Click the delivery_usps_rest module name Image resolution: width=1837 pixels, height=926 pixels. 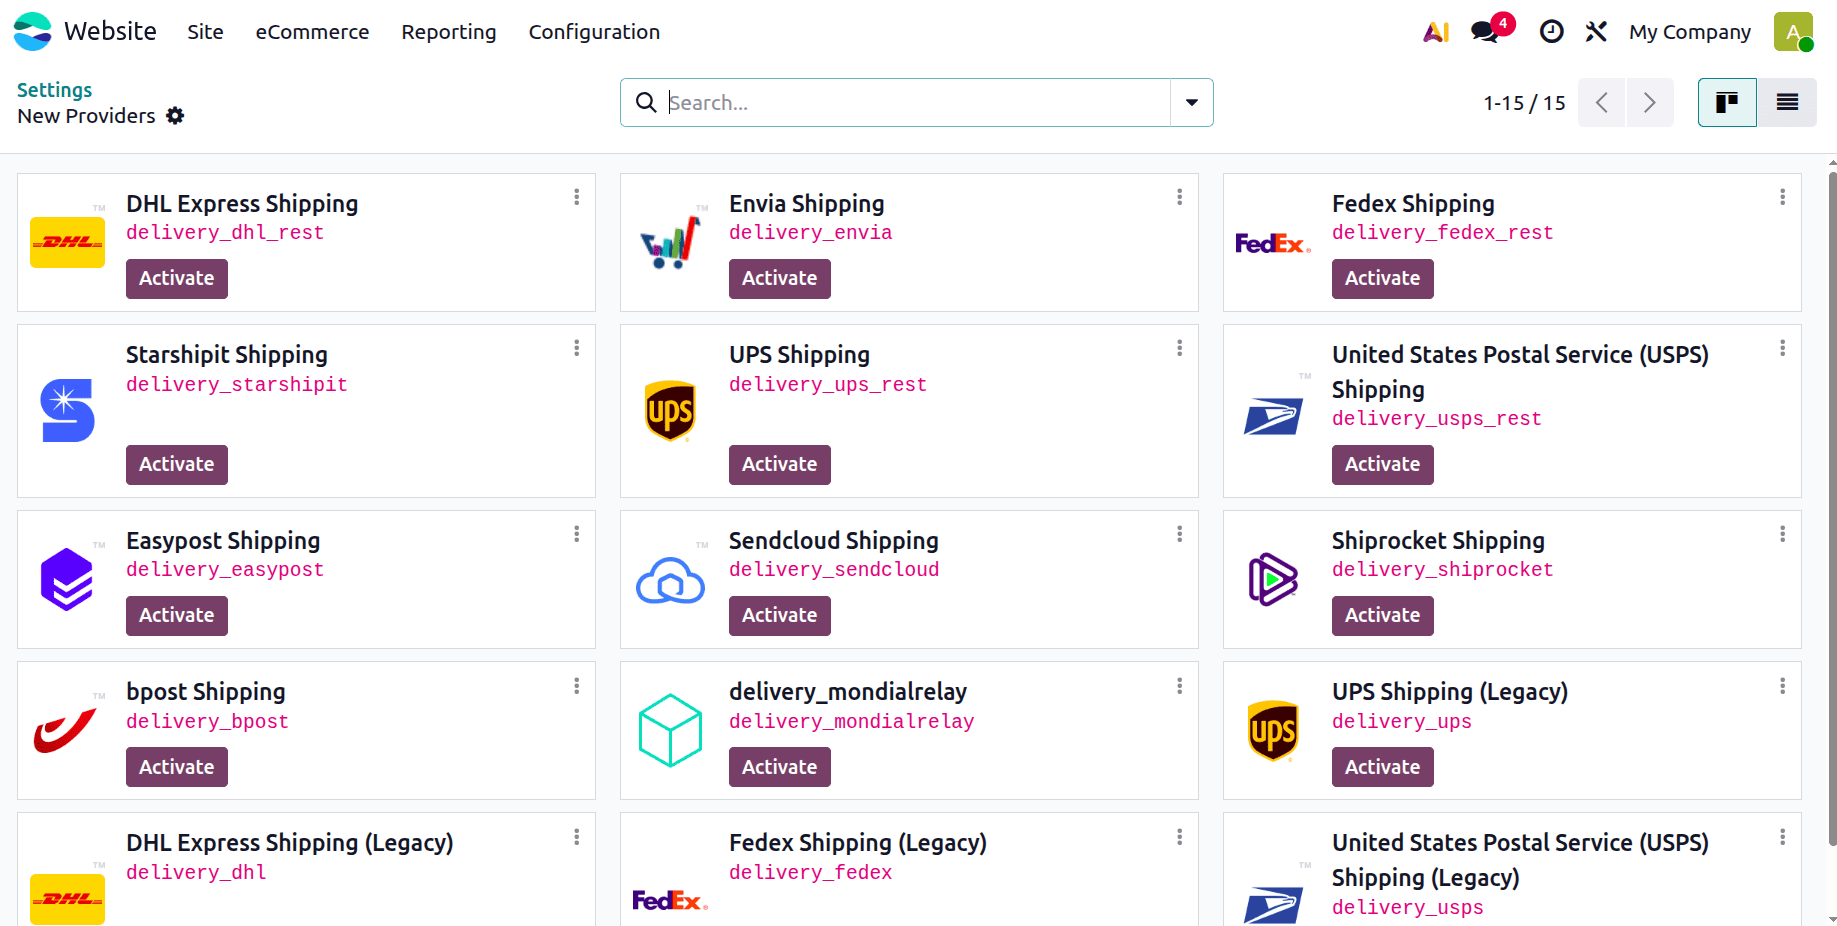pyautogui.click(x=1437, y=419)
